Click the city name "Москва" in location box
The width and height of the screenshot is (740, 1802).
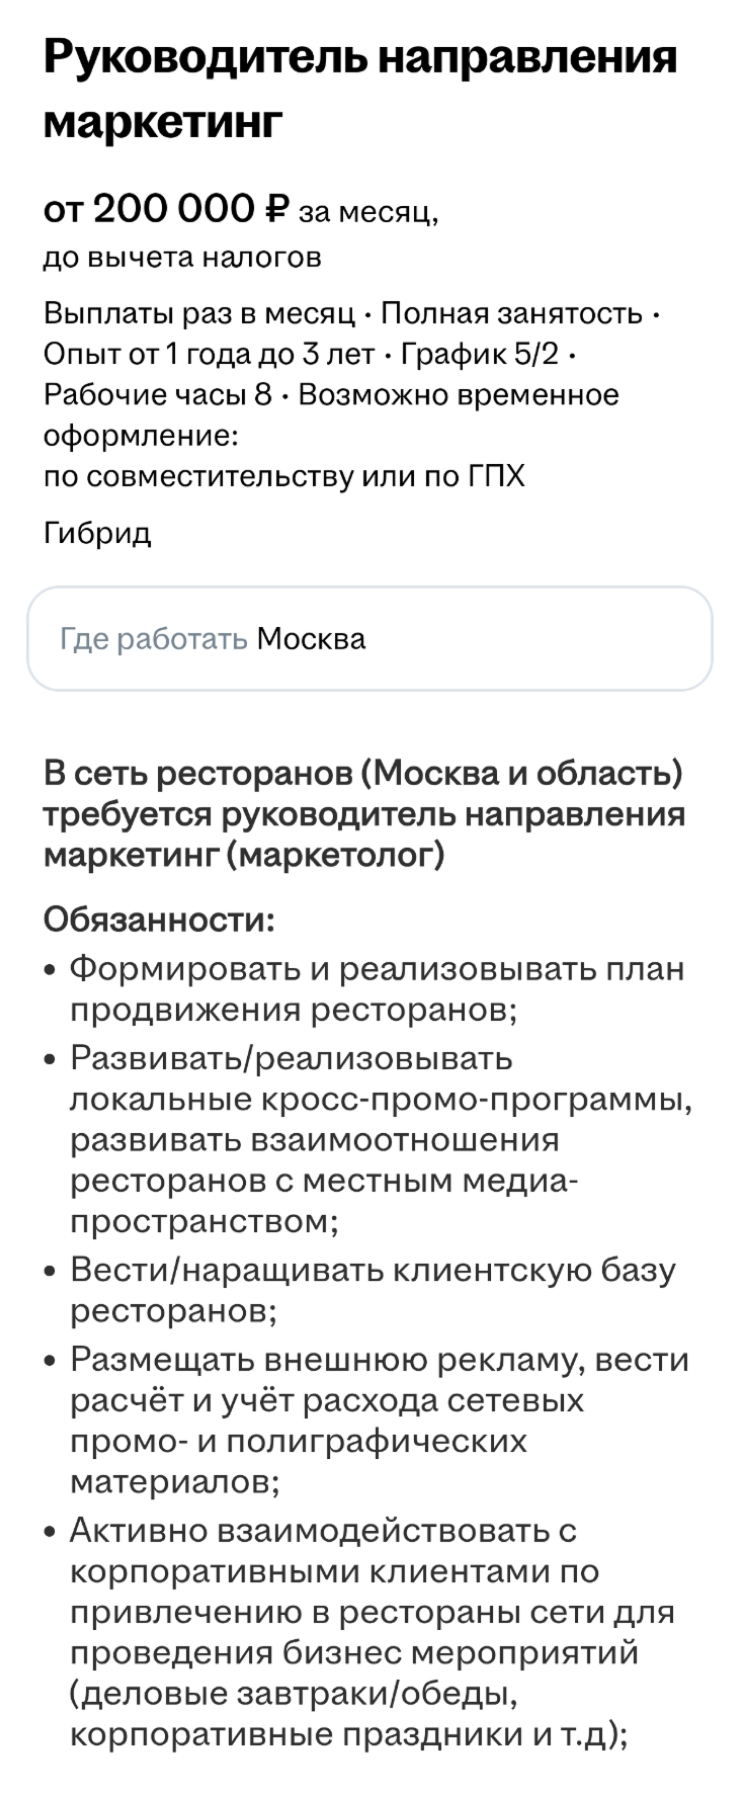311,639
